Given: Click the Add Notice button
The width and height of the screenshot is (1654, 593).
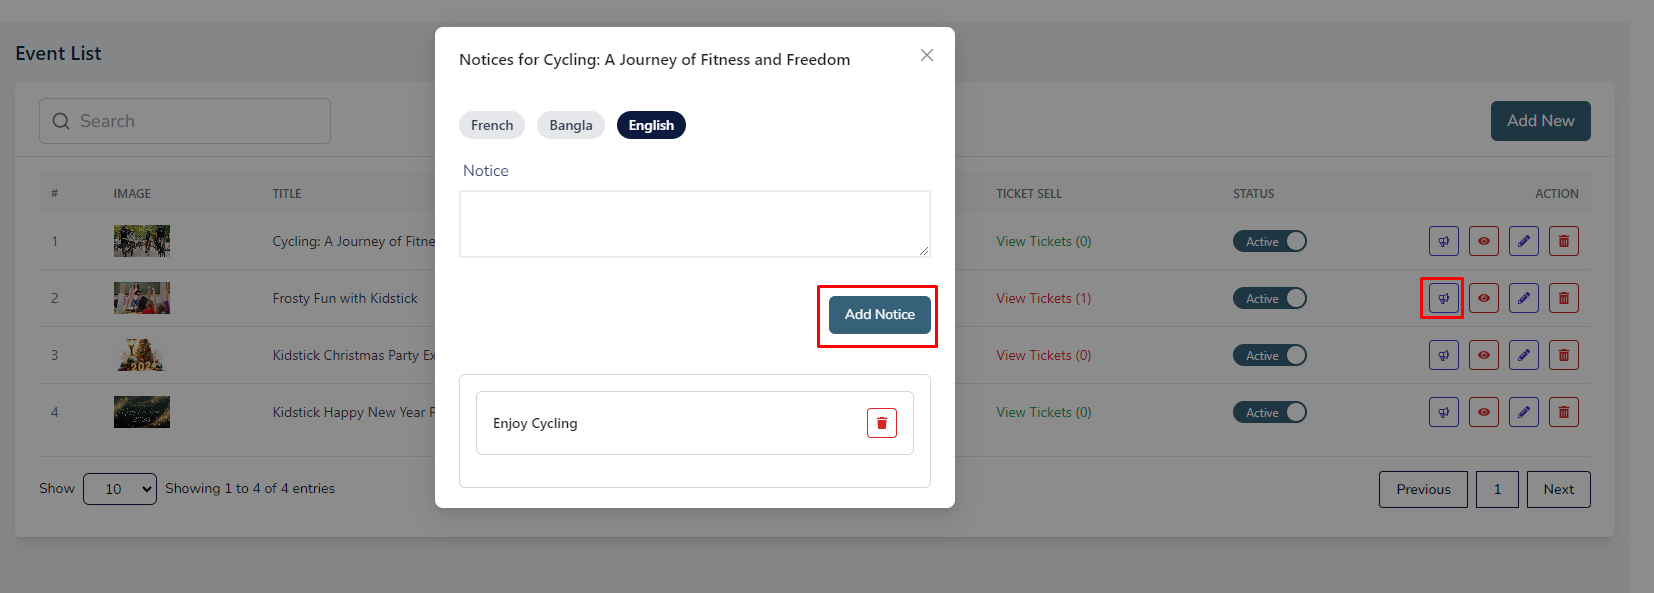Looking at the screenshot, I should tap(880, 314).
